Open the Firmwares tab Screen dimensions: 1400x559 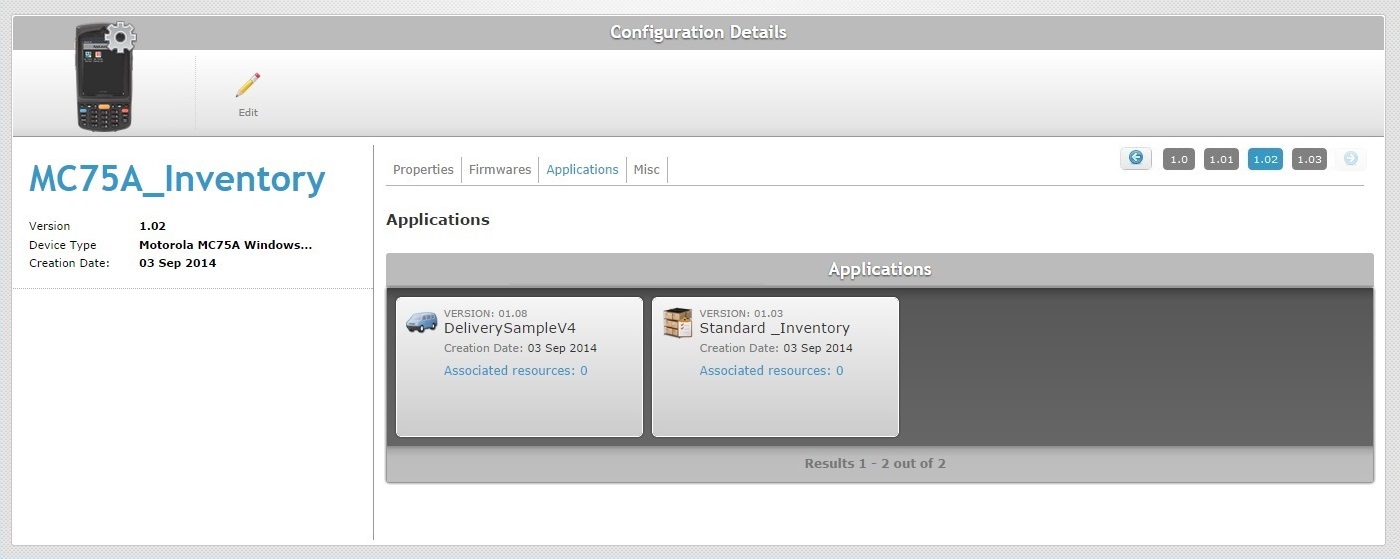500,170
